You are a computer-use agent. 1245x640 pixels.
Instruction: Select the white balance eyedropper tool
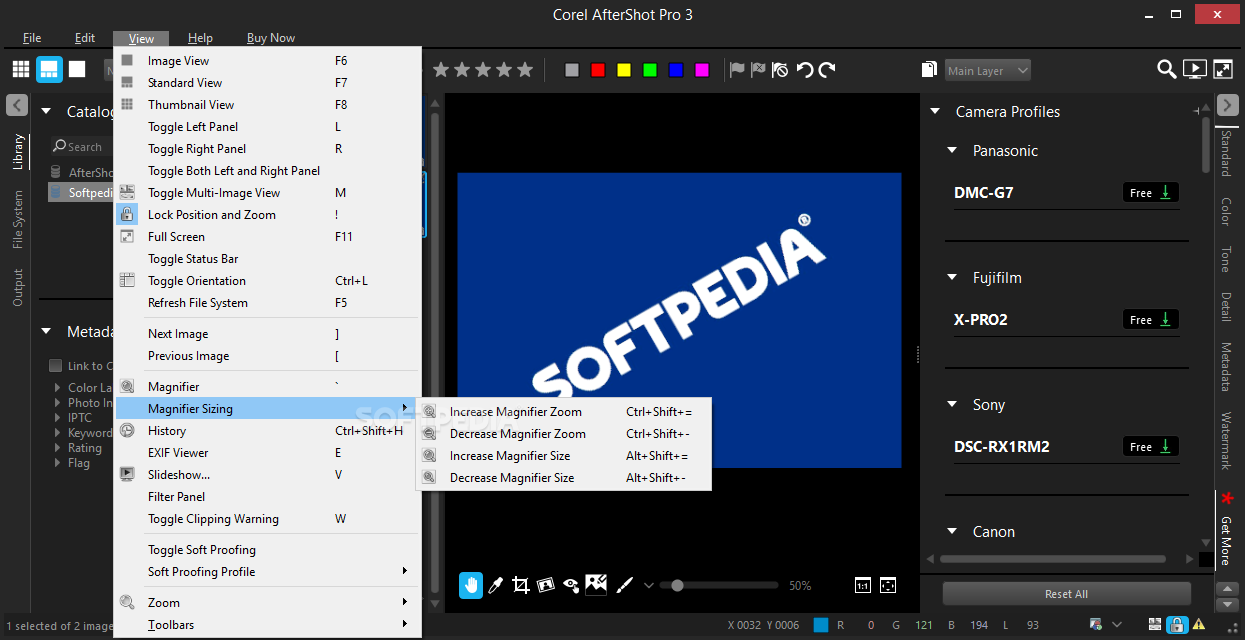click(x=495, y=585)
